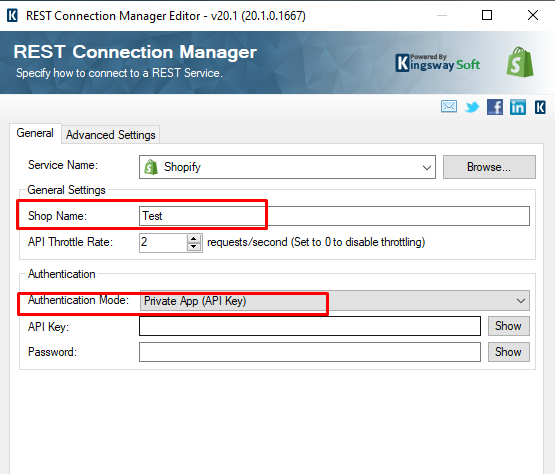This screenshot has height=474, width=555.
Task: Focus the Shop Name input field
Action: pyautogui.click(x=334, y=216)
